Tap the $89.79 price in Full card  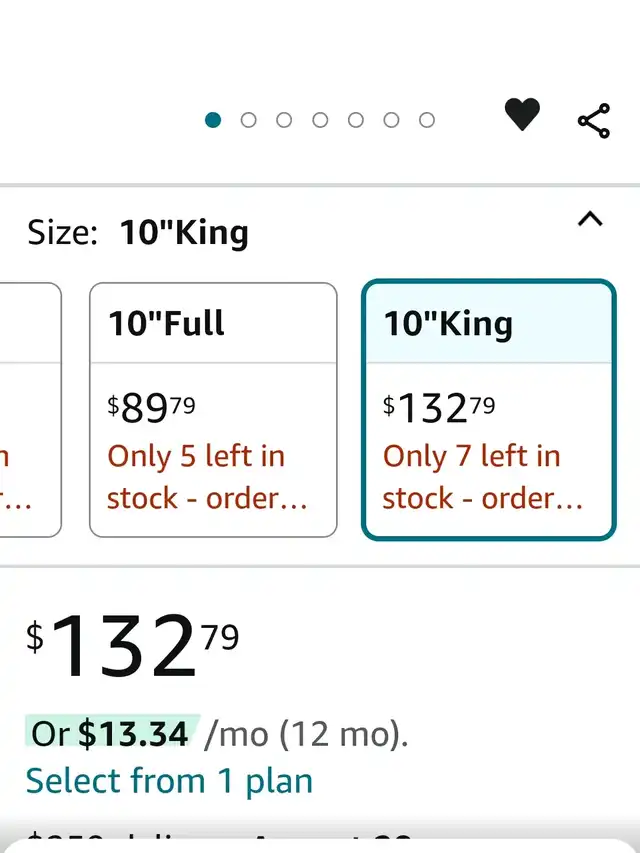coord(151,408)
